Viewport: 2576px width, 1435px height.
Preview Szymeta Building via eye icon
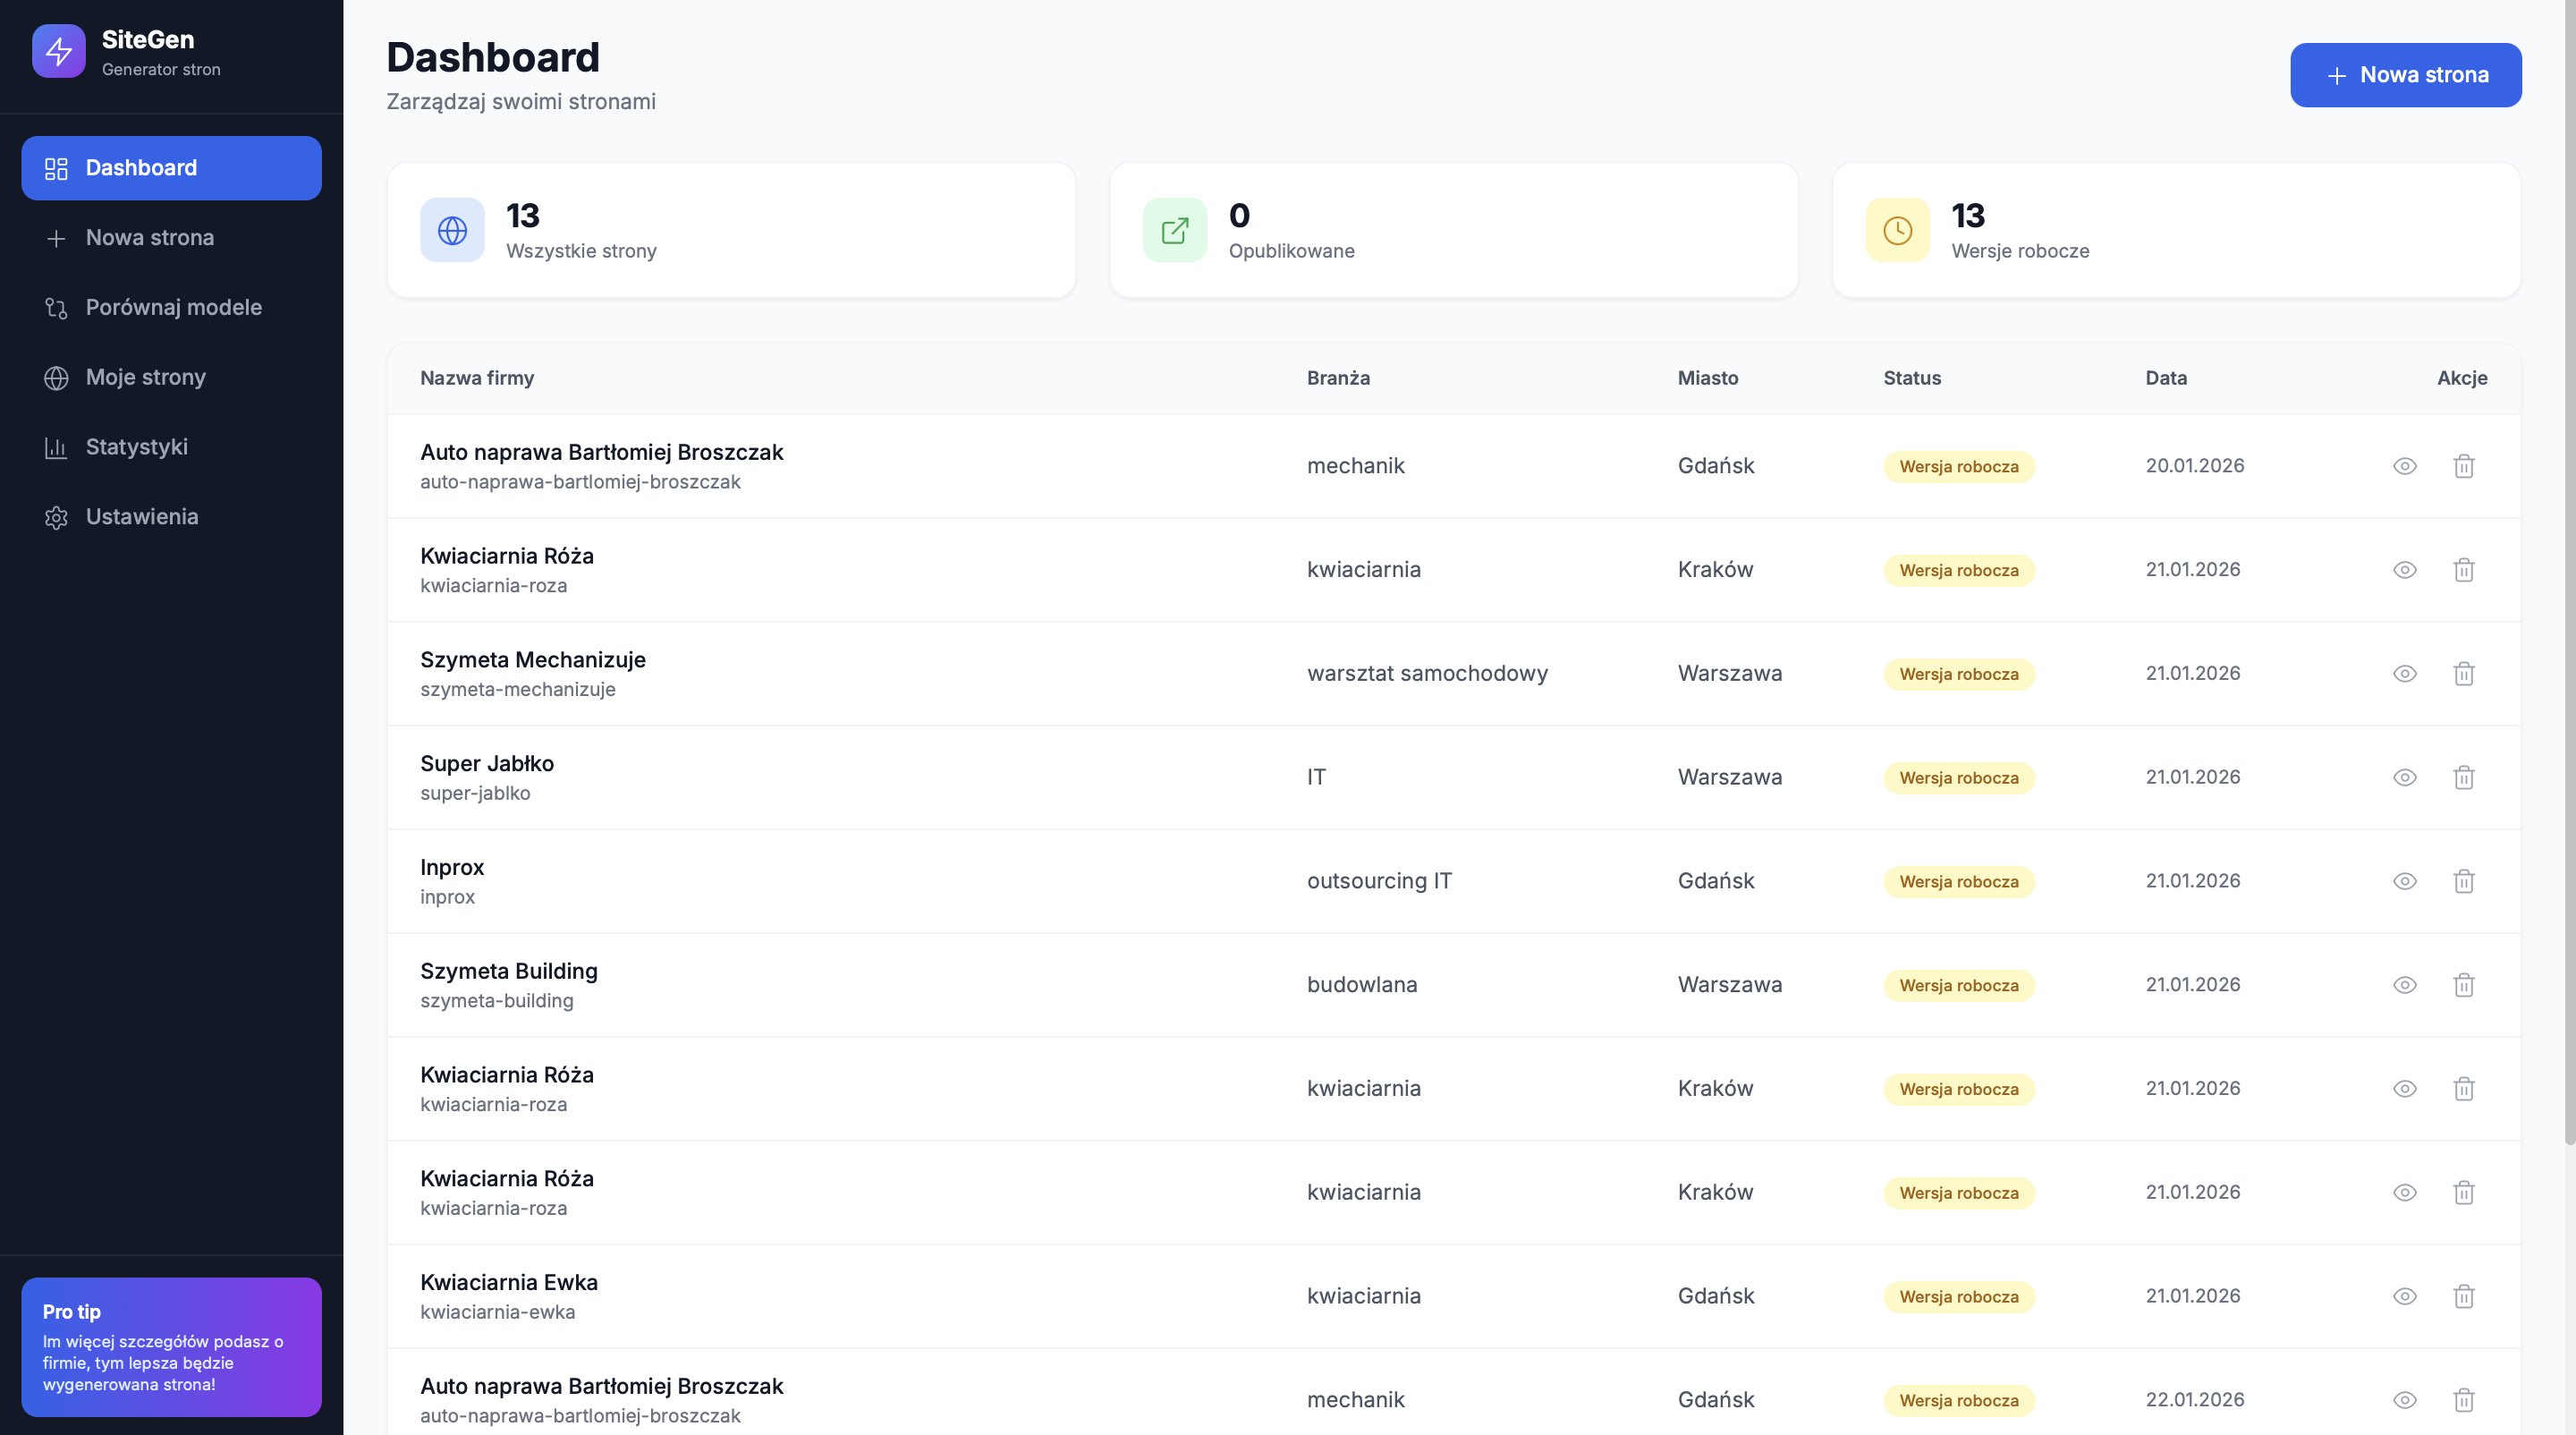[2404, 985]
